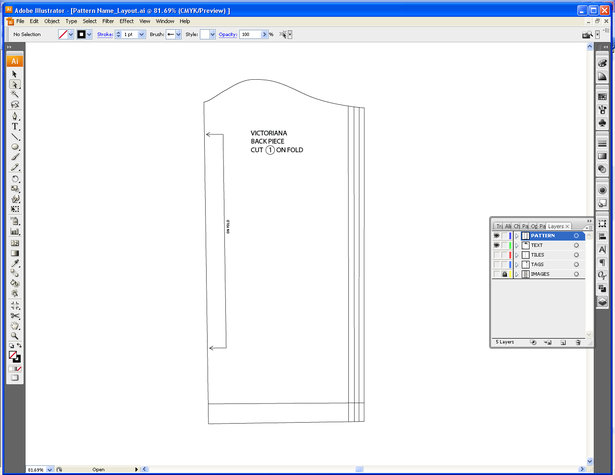Open the Window menu
The width and height of the screenshot is (615, 475).
(165, 21)
